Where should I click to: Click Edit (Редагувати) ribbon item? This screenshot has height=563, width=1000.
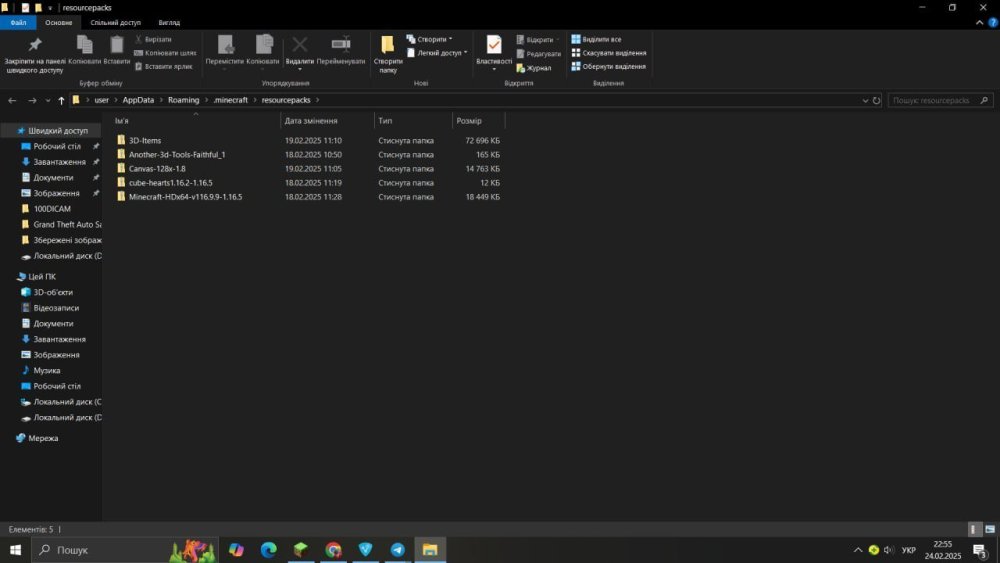coord(538,54)
